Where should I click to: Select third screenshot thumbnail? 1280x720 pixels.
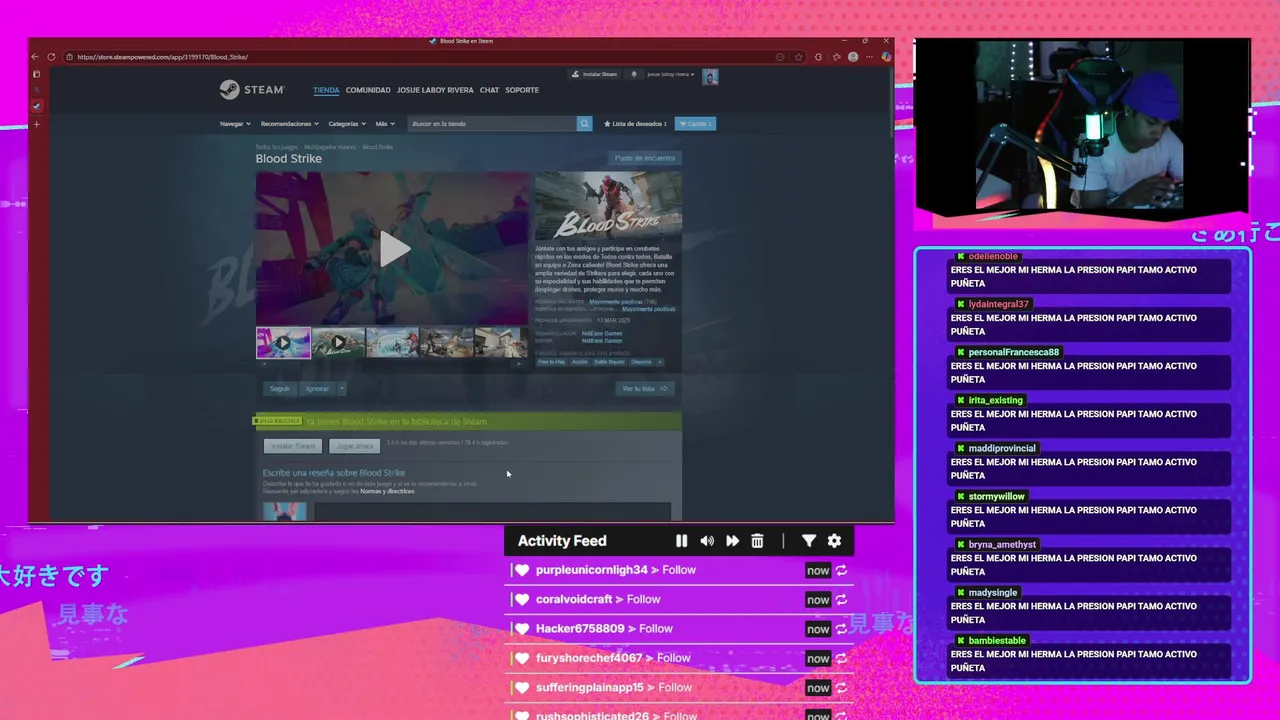pyautogui.click(x=392, y=343)
